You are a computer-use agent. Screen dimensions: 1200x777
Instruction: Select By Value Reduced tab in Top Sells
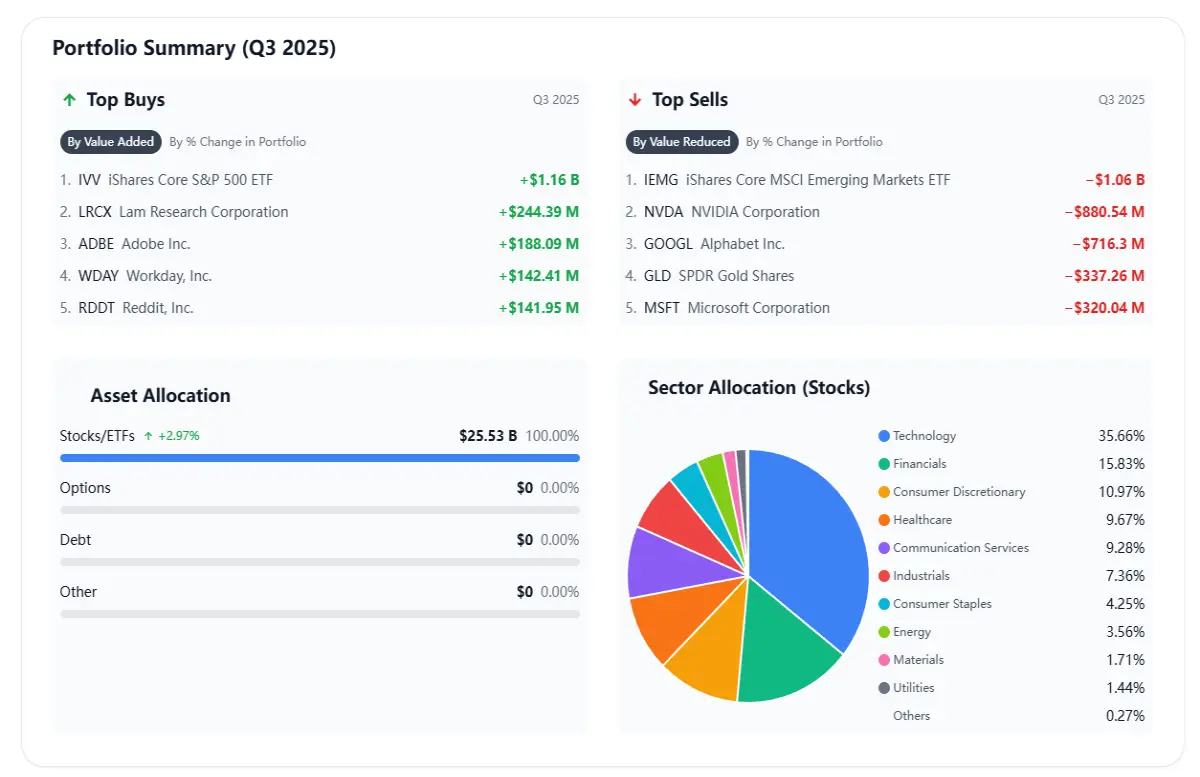point(682,142)
